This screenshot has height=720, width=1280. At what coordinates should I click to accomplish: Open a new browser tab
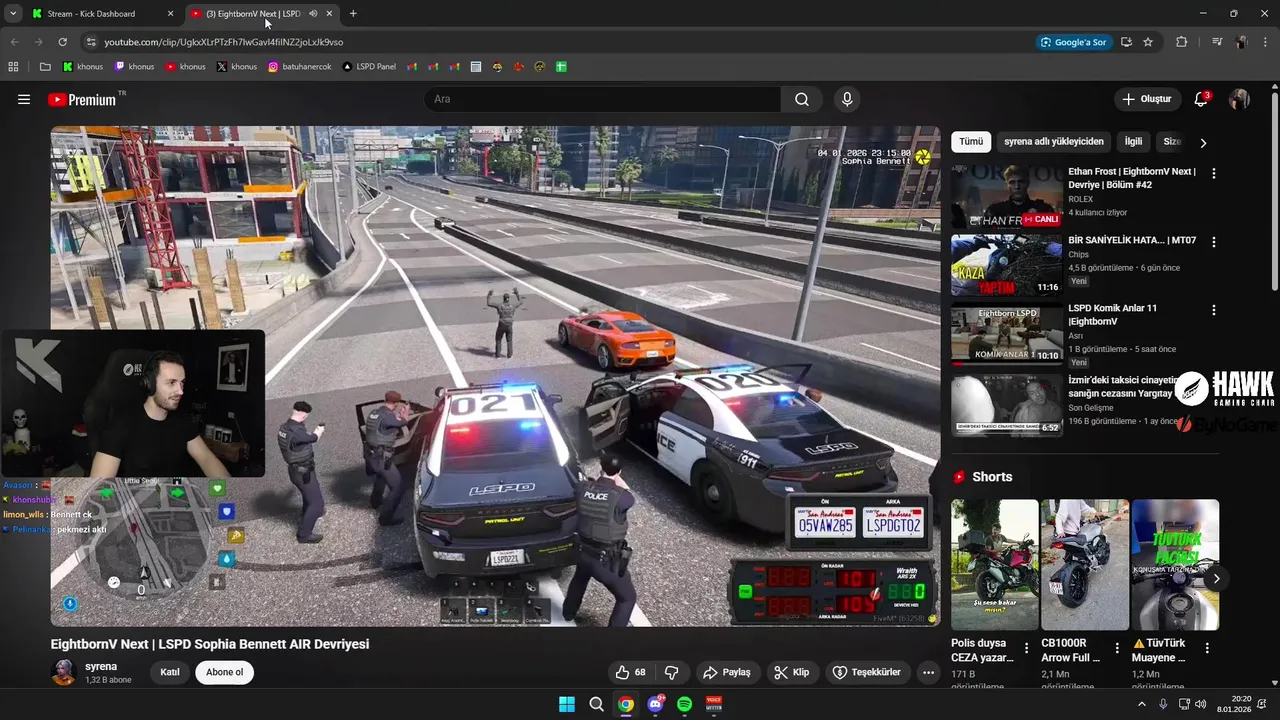pos(353,14)
